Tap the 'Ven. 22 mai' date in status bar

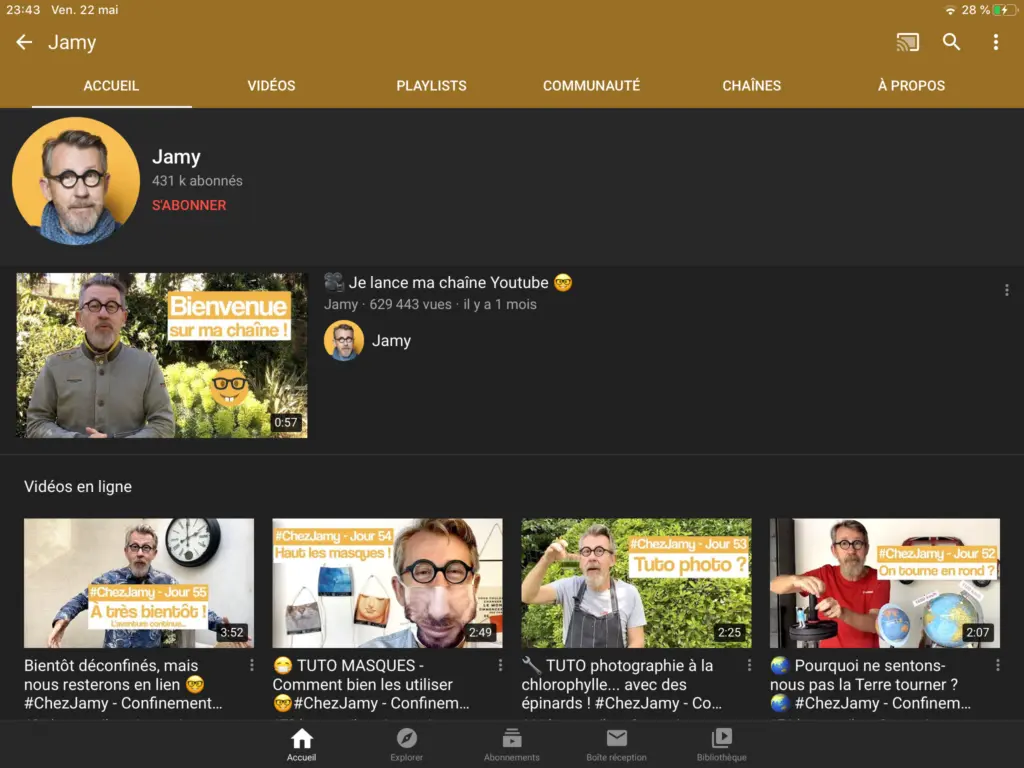click(x=84, y=10)
